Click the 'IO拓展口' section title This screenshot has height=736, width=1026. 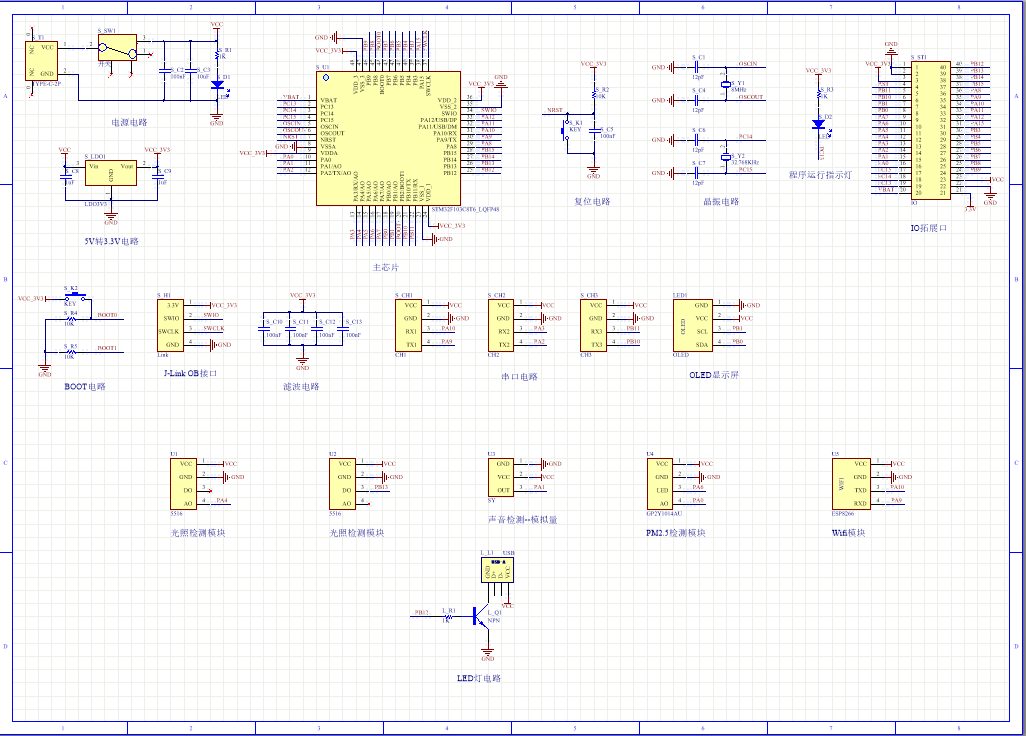pyautogui.click(x=929, y=228)
